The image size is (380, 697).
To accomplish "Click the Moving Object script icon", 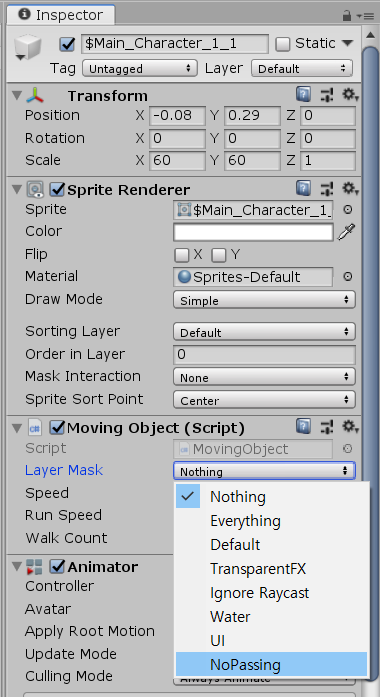I will pos(35,428).
